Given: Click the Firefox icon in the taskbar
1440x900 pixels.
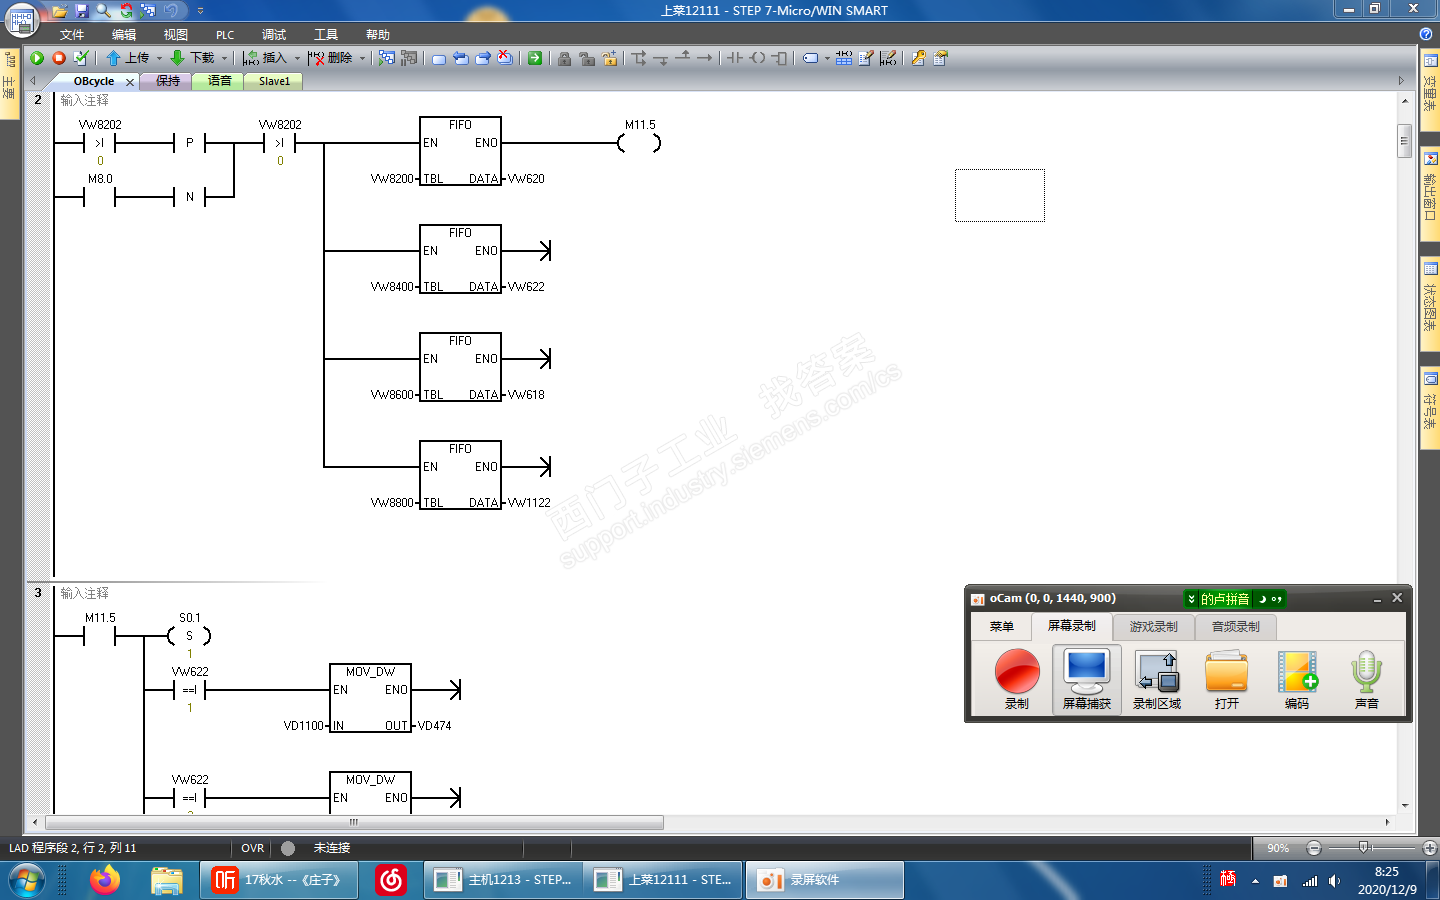Looking at the screenshot, I should (104, 880).
